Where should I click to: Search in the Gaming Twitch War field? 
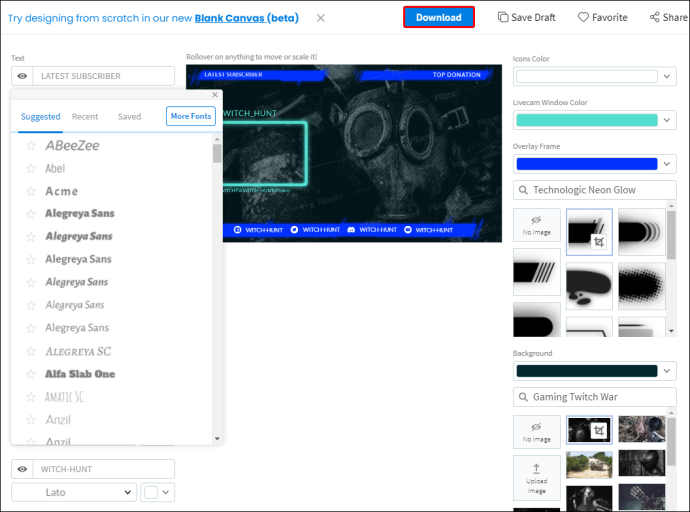595,397
